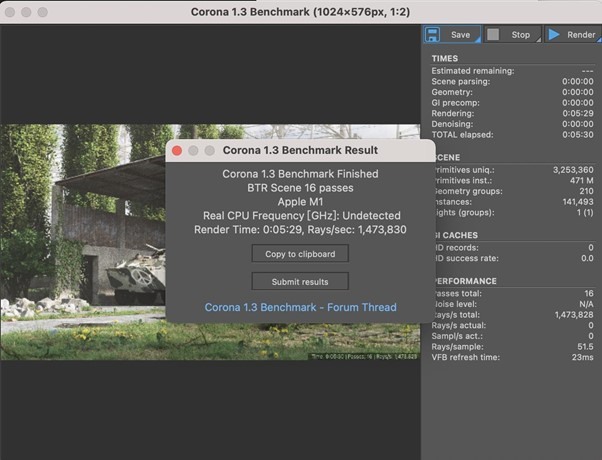Open the Stop button dropdown corner arrow

pyautogui.click(x=538, y=40)
